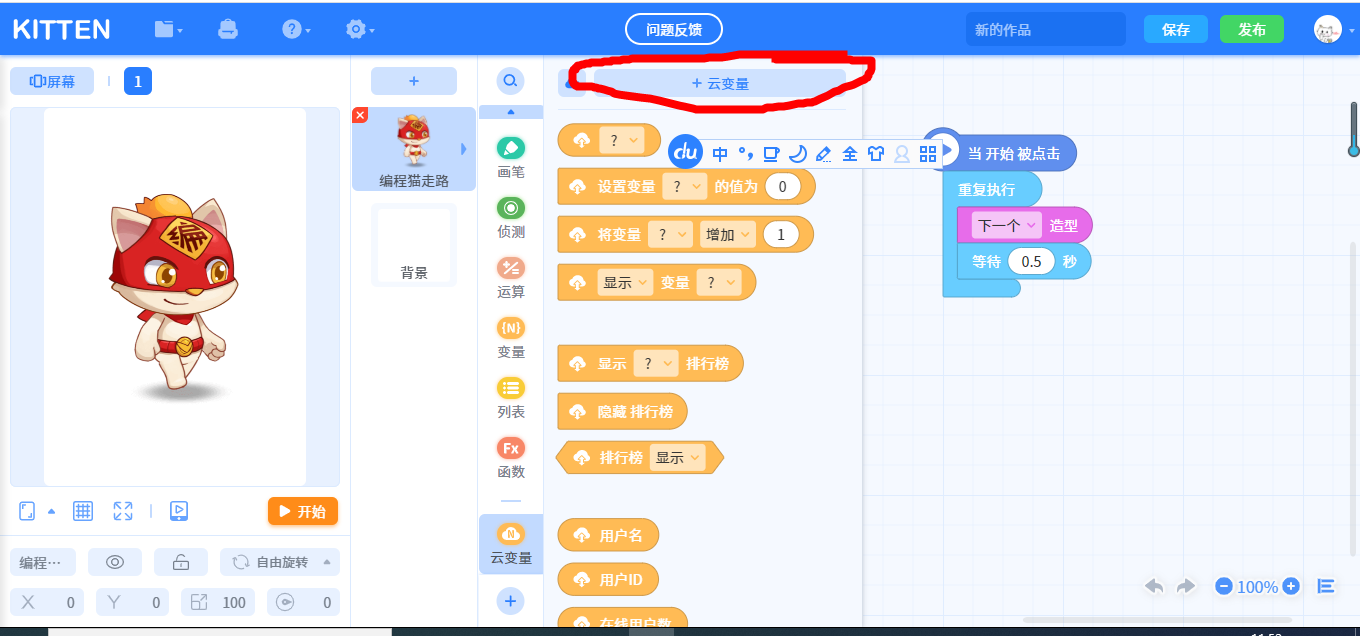The height and width of the screenshot is (636, 1360).
Task: Collapse category list with up arrow
Action: [511, 112]
